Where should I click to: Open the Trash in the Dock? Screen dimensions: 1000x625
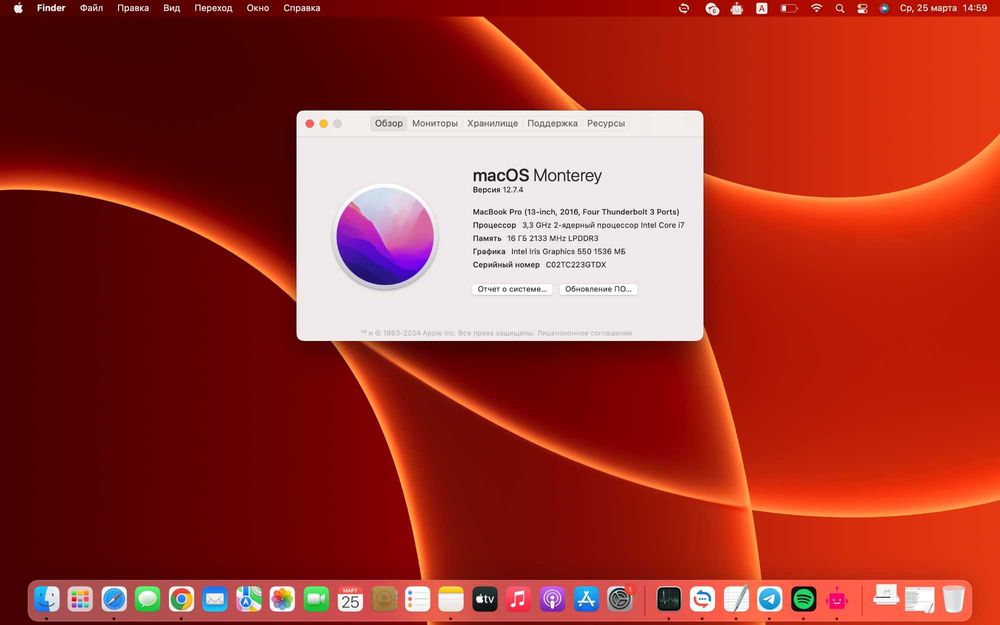tap(953, 599)
